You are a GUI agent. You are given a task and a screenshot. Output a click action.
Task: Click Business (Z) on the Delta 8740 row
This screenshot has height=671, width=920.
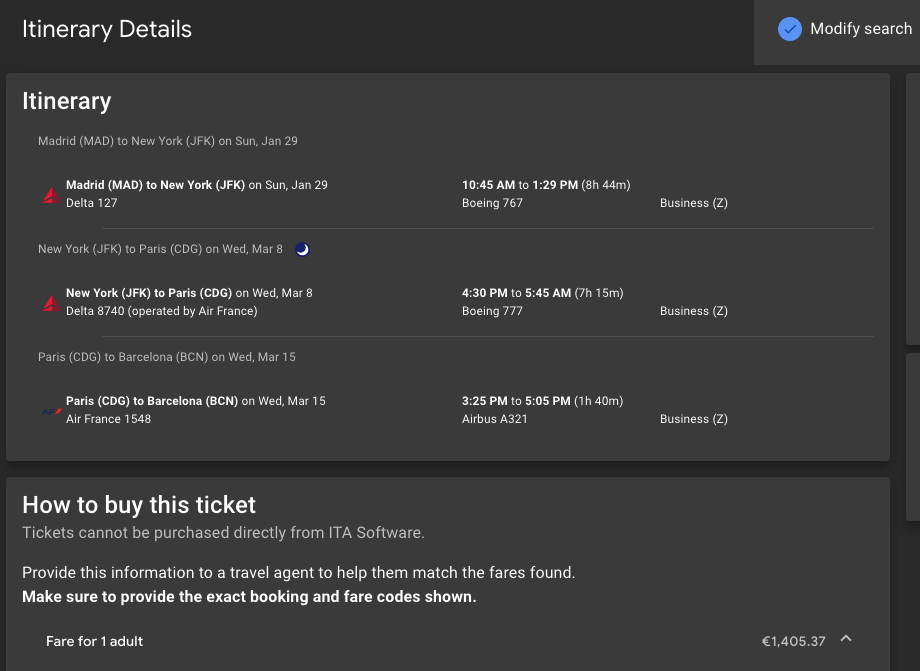694,311
